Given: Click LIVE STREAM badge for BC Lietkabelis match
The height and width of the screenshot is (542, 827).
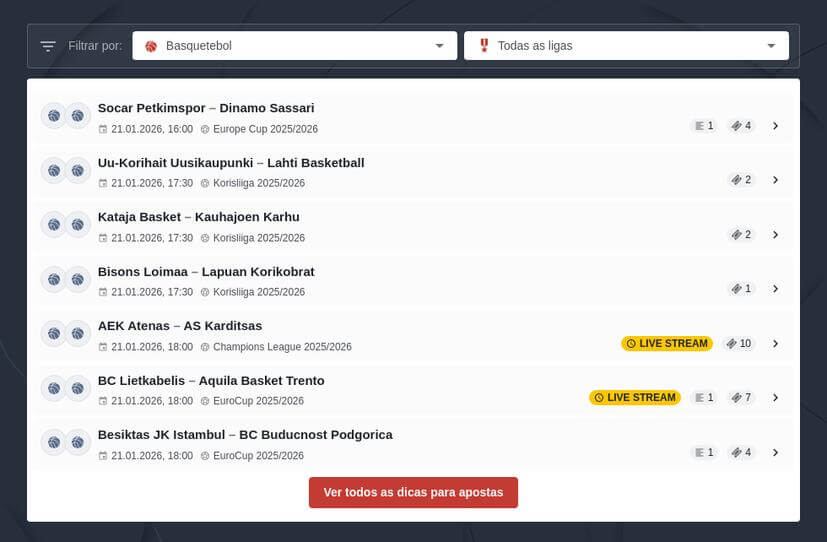Looking at the screenshot, I should [635, 397].
